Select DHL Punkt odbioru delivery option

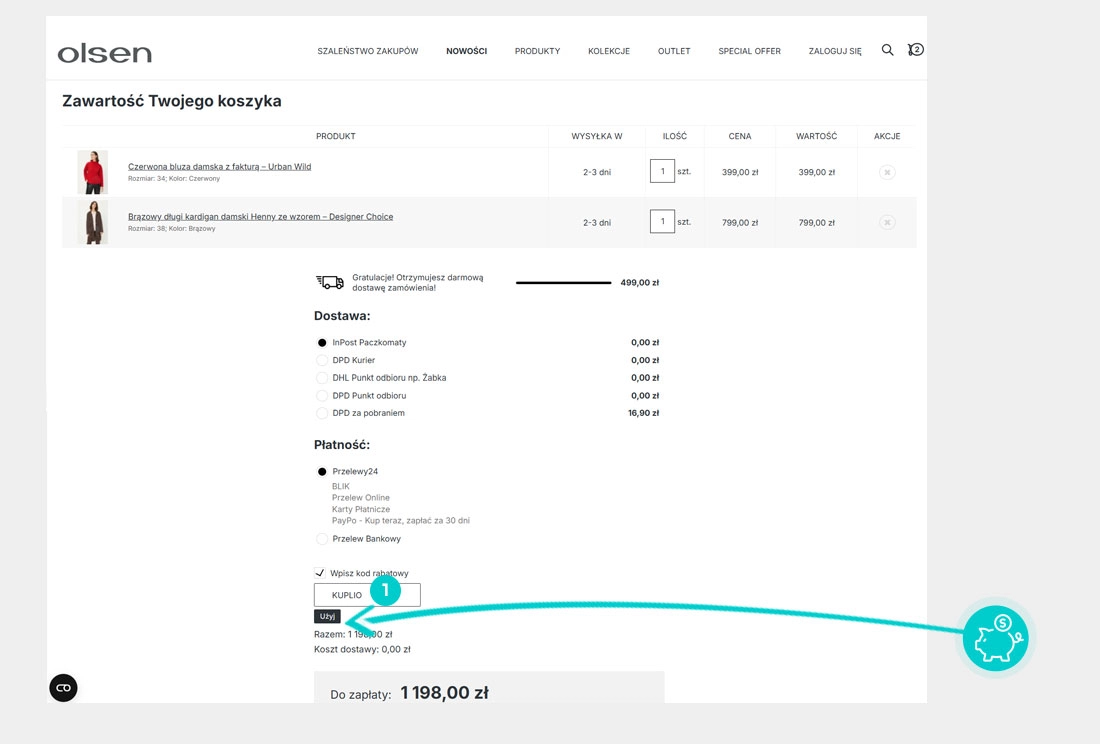click(x=322, y=378)
